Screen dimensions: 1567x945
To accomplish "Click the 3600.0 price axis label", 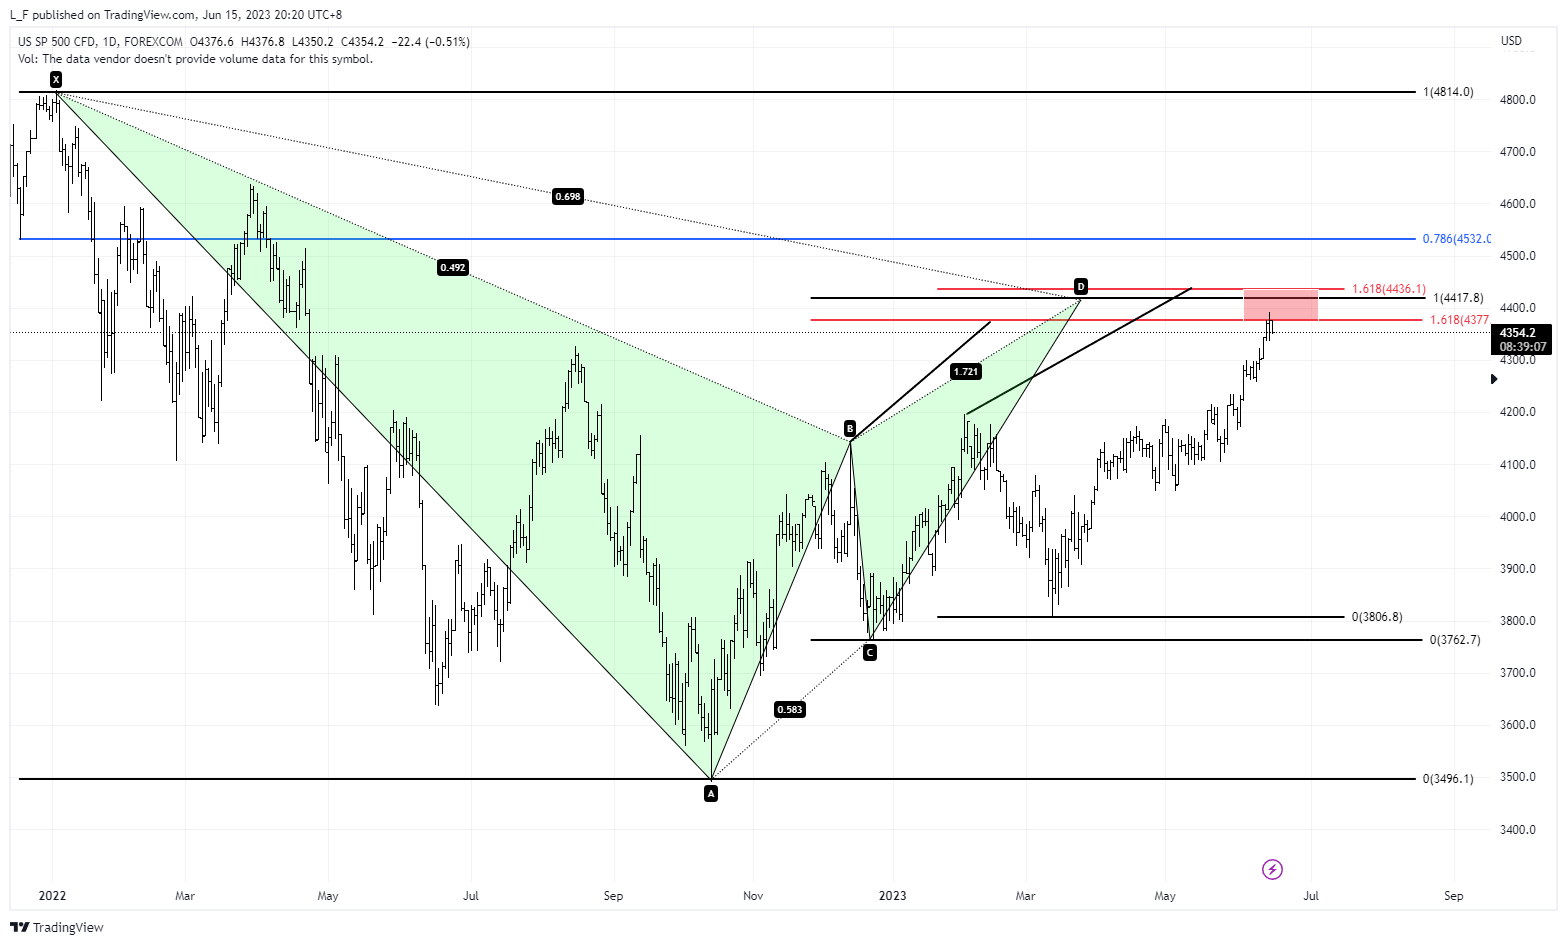I will (1518, 725).
